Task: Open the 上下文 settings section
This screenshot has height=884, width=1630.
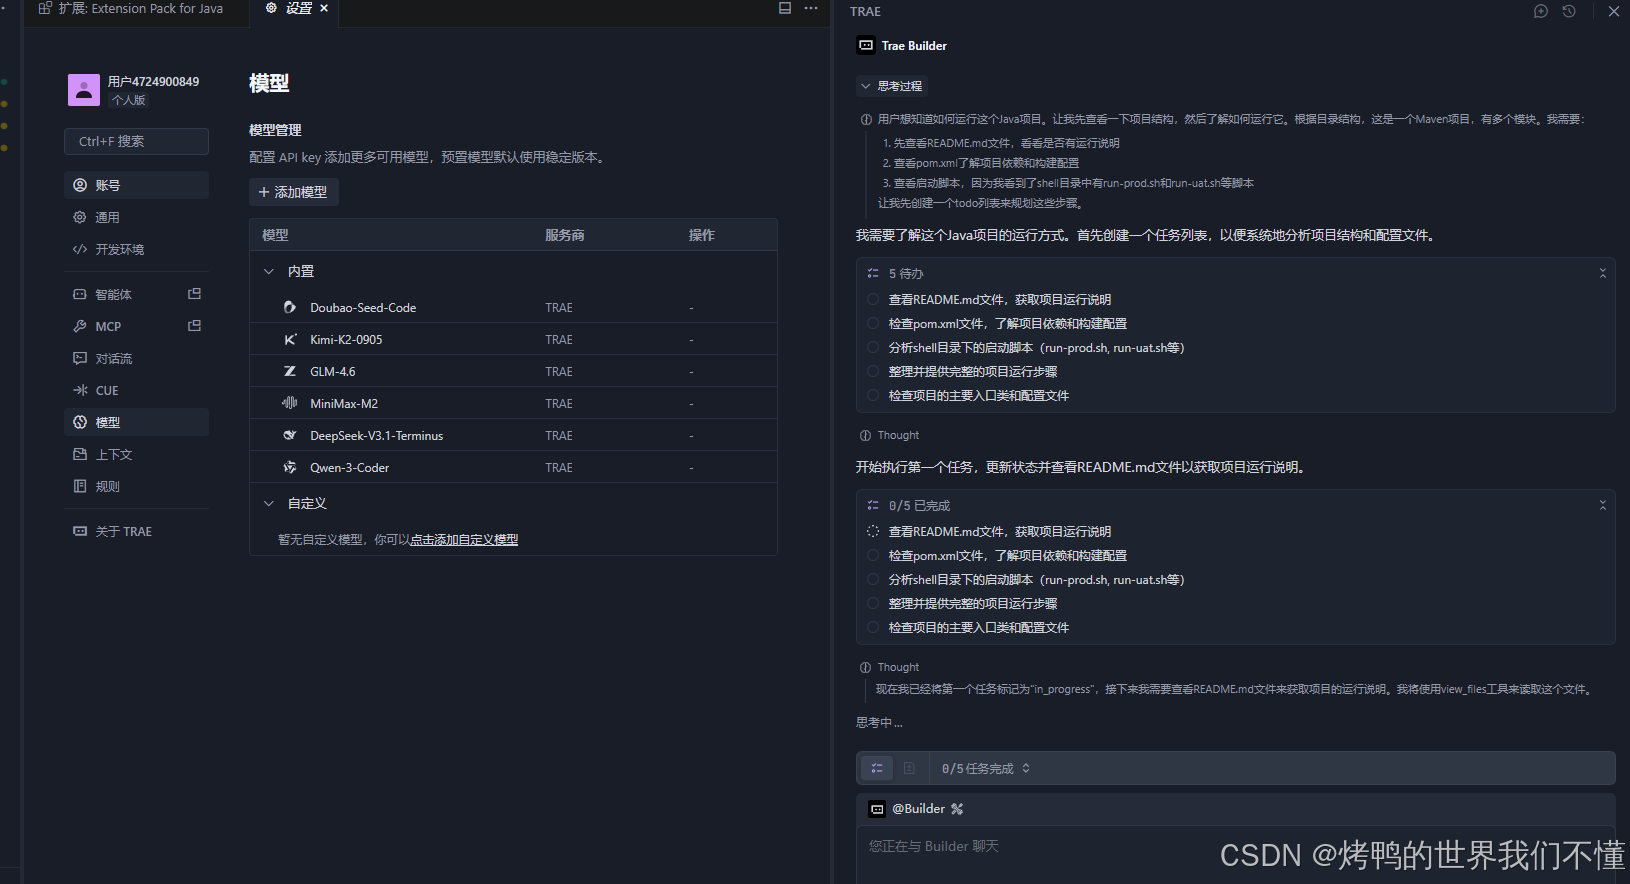Action: (136, 454)
